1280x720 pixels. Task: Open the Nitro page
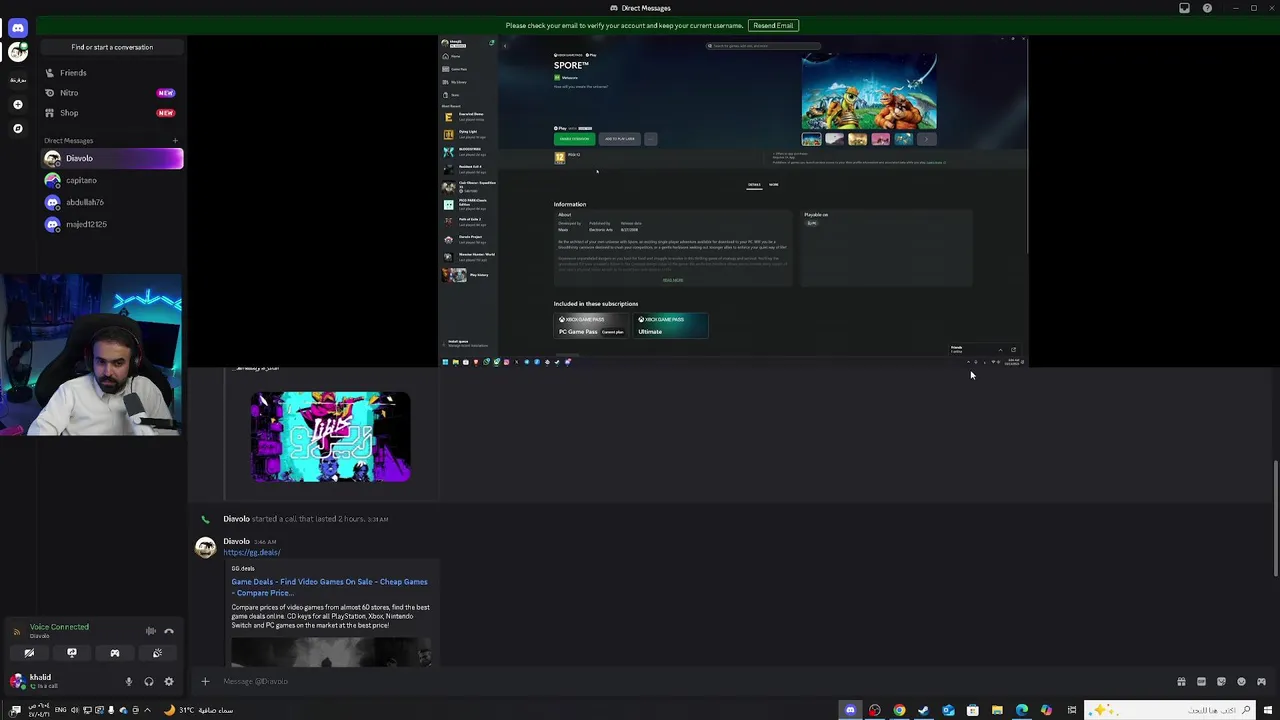[112, 93]
